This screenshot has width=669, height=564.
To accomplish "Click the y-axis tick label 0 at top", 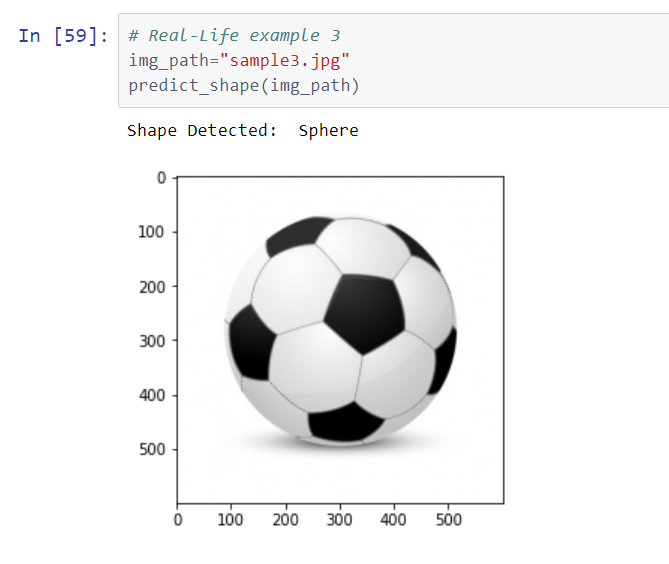I will point(161,177).
